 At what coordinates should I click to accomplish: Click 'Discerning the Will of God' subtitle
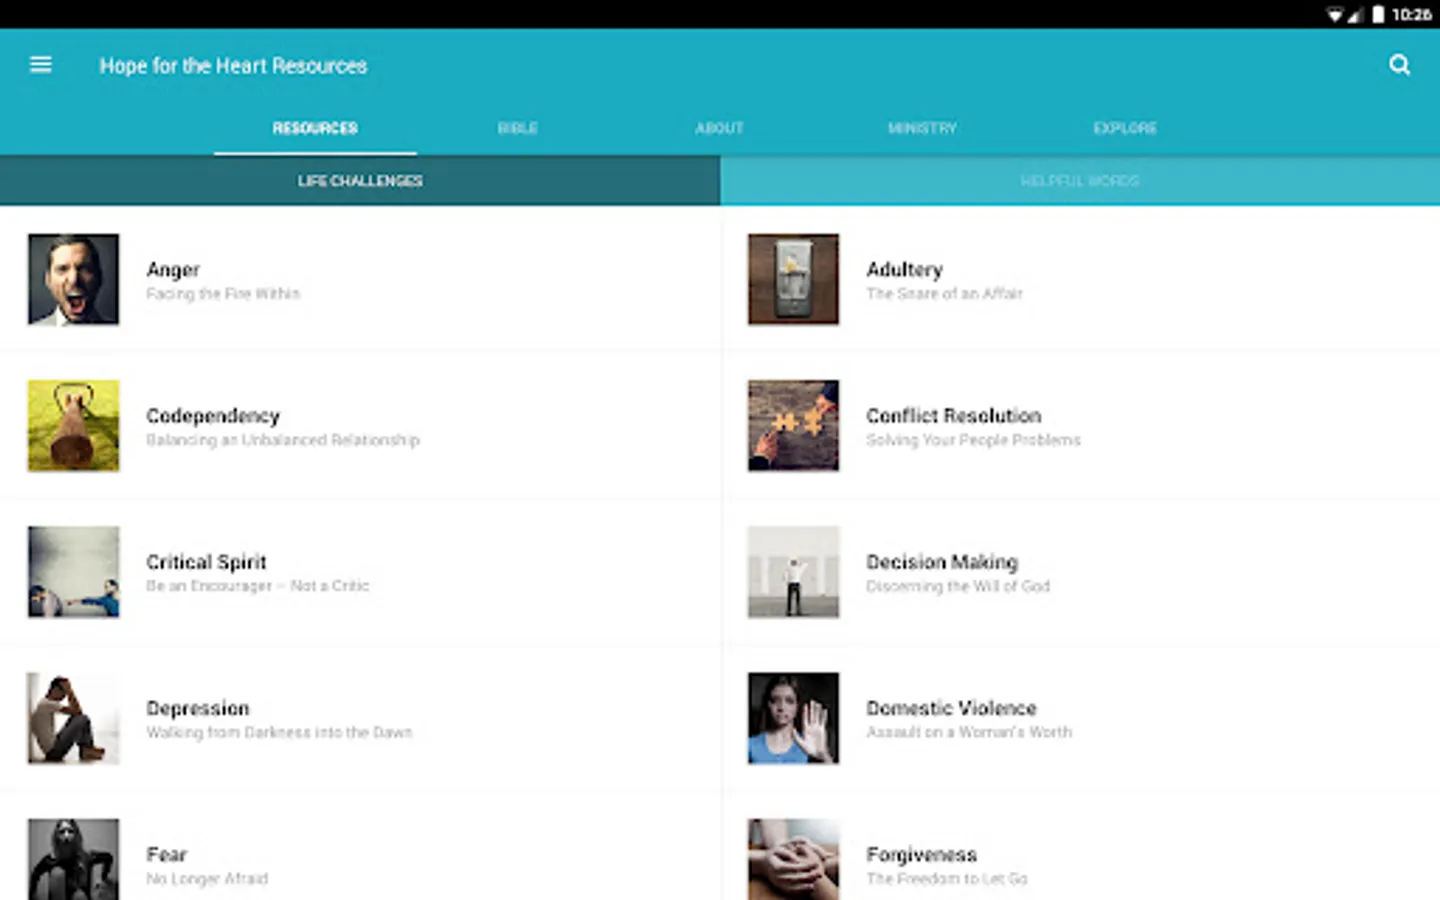click(958, 586)
